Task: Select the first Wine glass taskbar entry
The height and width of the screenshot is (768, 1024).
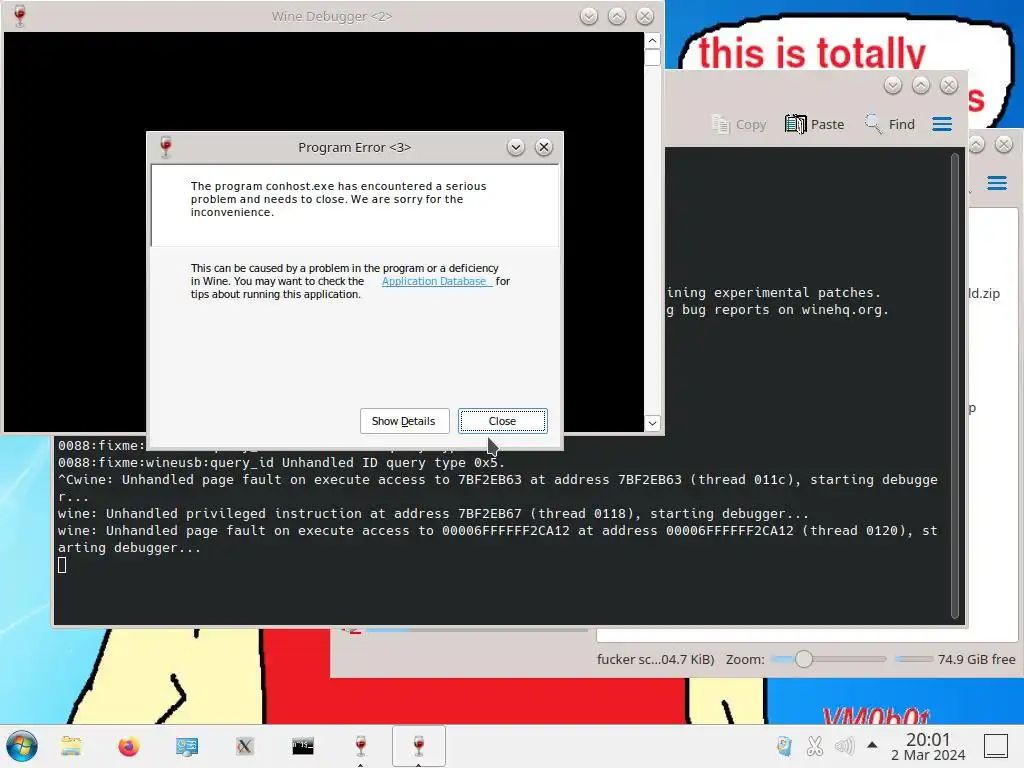Action: click(360, 746)
